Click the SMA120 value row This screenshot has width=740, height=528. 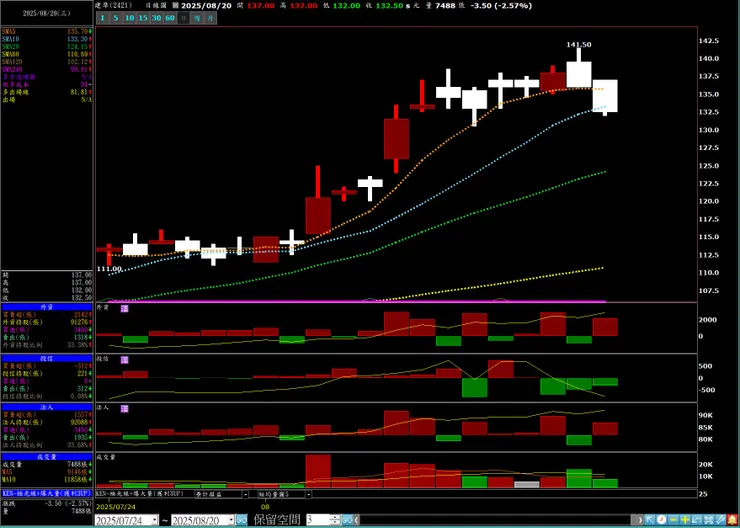click(x=47, y=62)
